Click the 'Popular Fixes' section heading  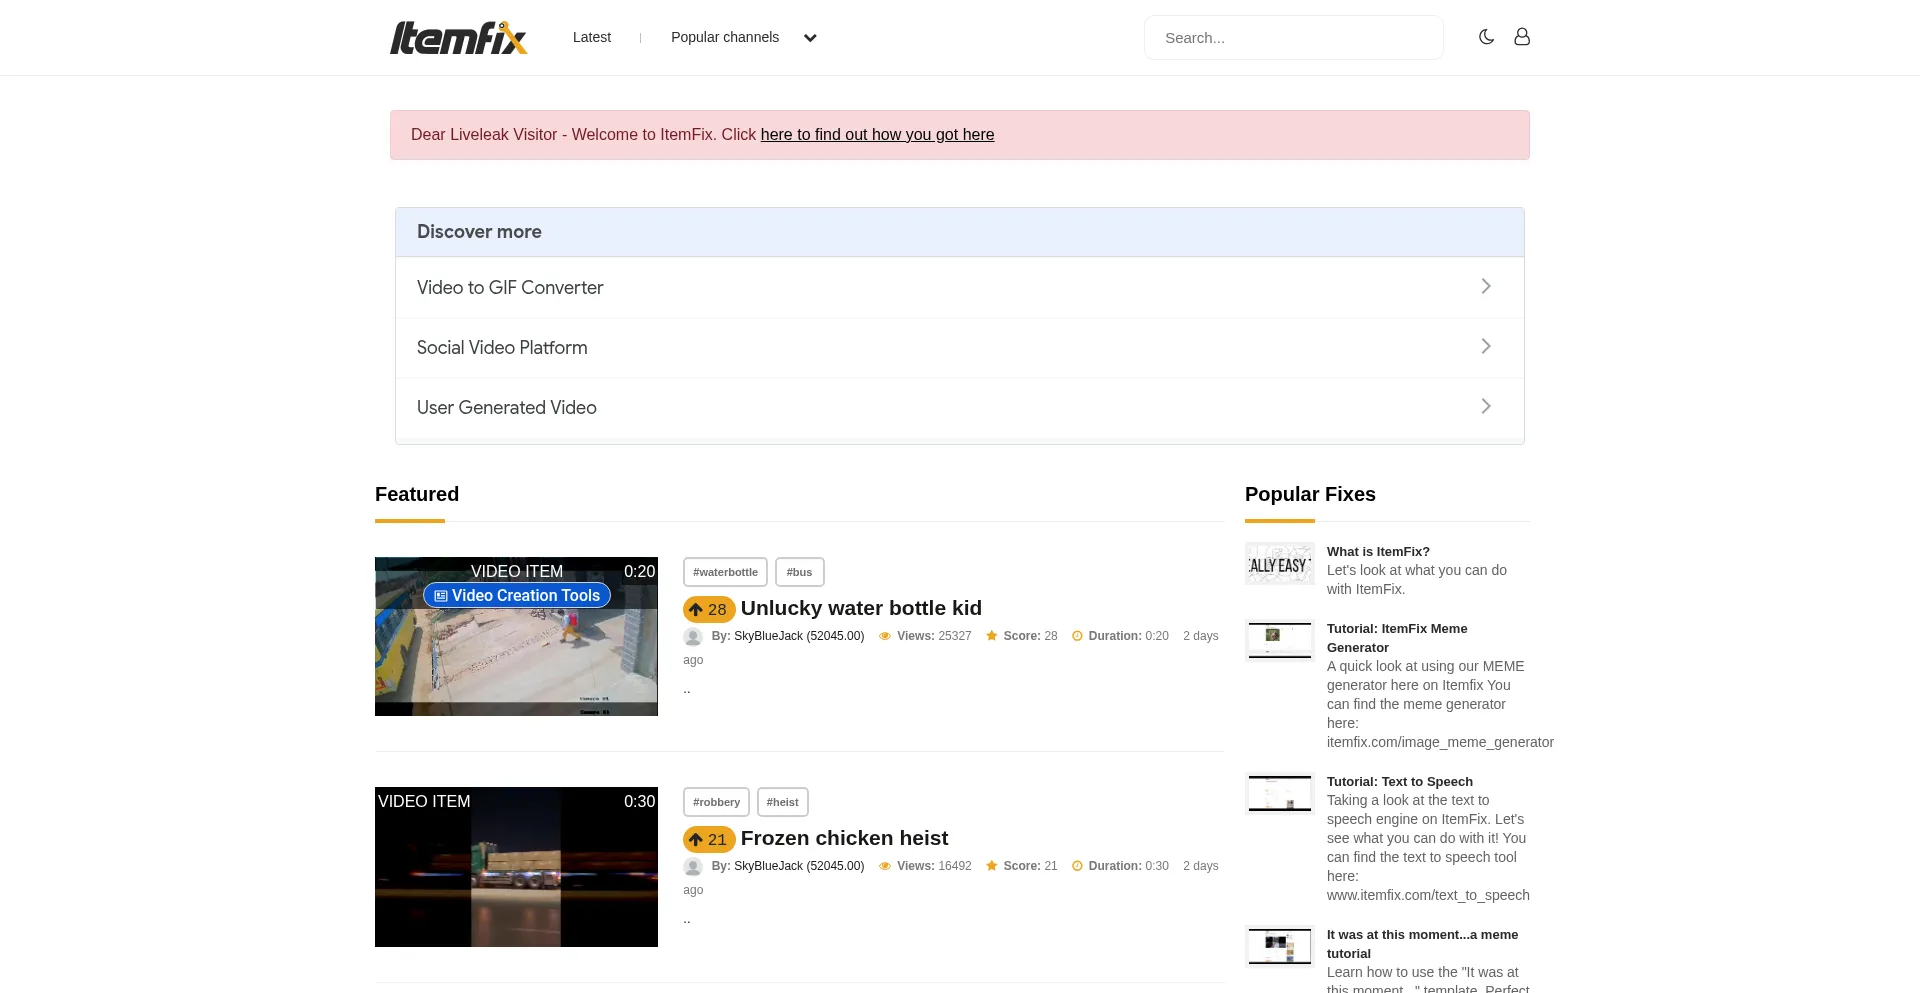(1310, 494)
